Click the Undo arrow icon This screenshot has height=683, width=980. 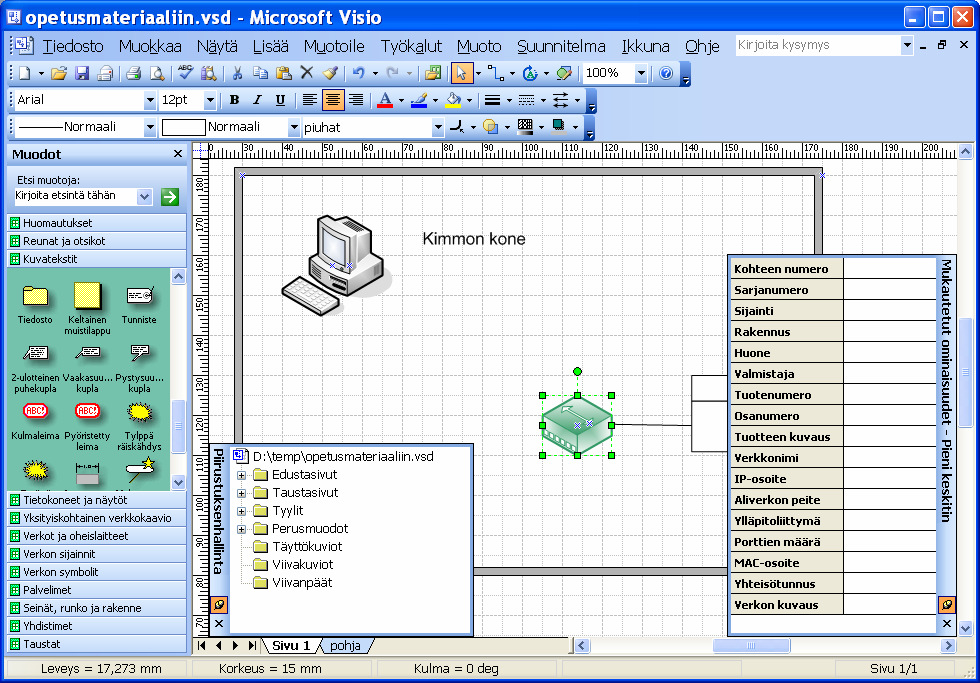[x=358, y=74]
